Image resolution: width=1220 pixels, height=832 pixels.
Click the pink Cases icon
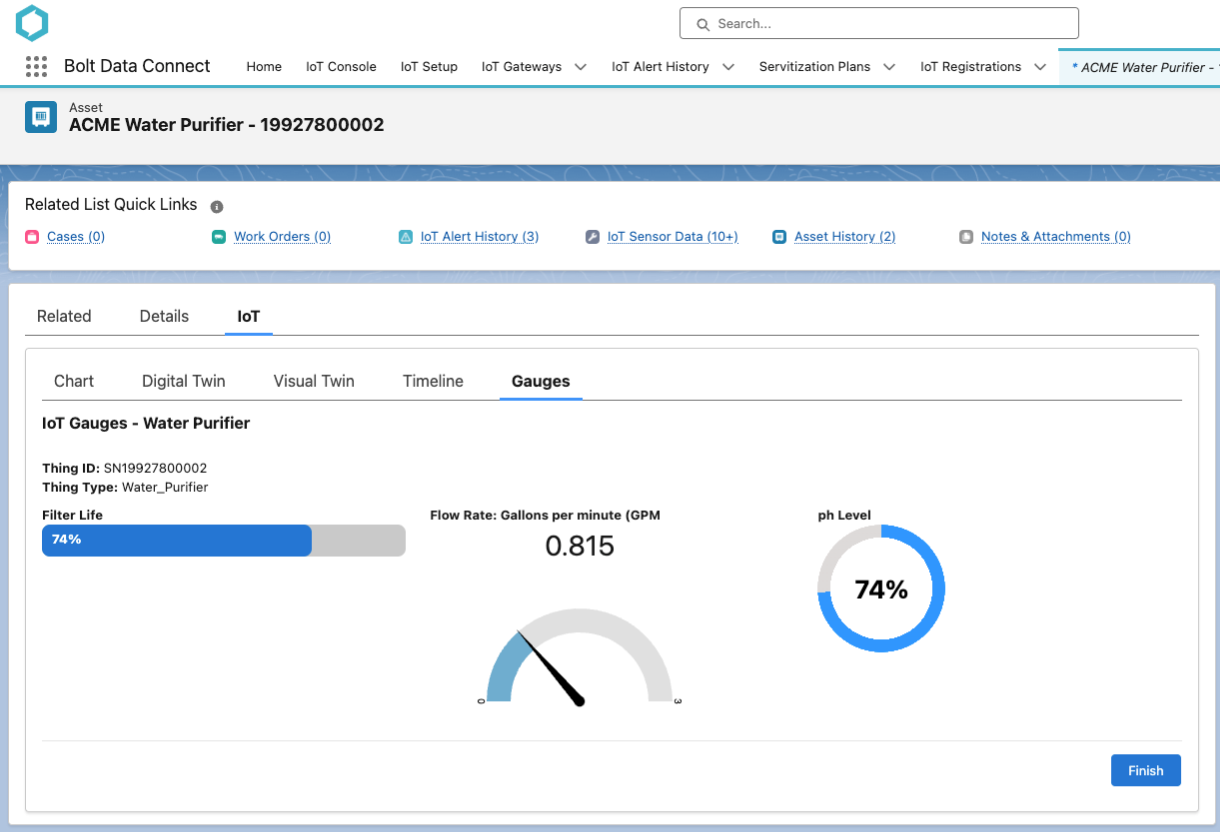[32, 237]
